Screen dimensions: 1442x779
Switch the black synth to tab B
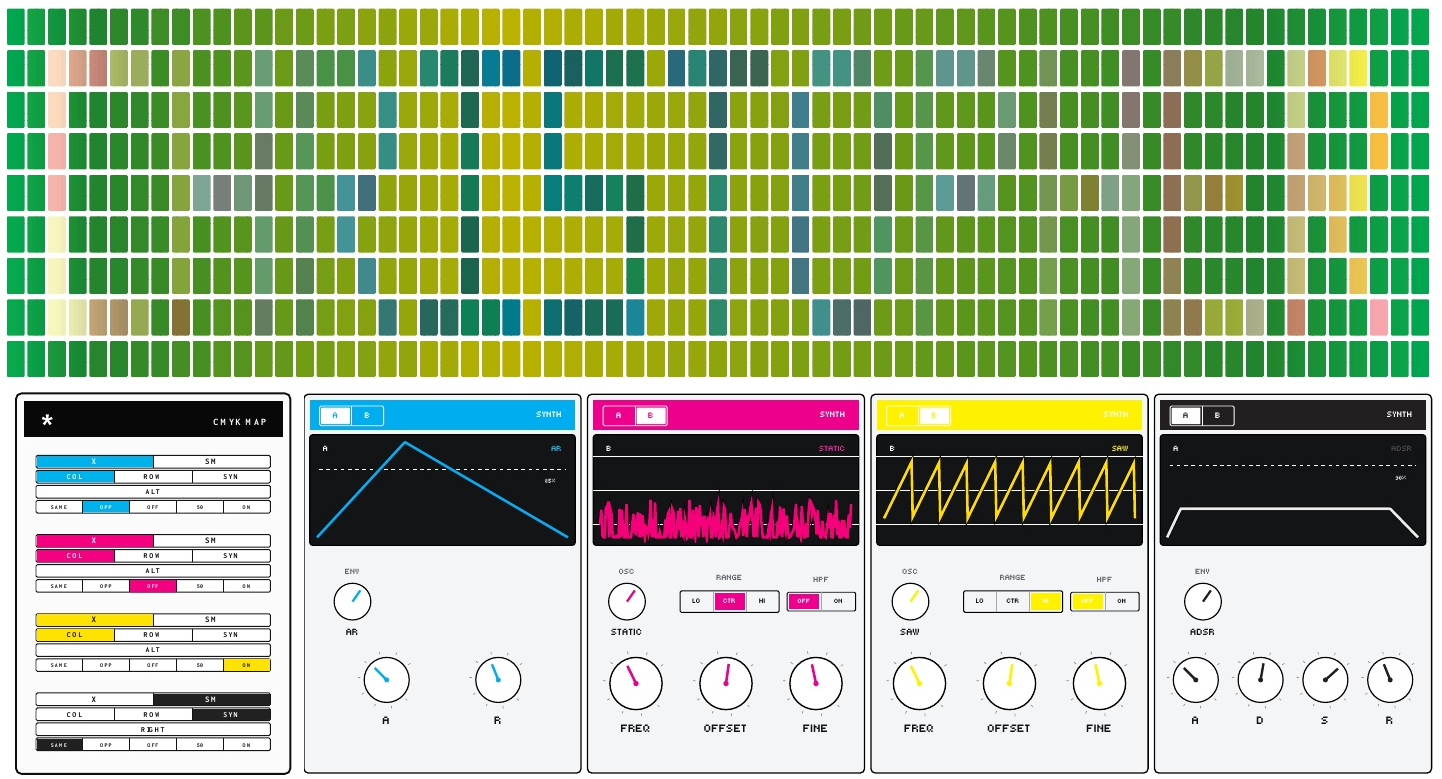pyautogui.click(x=1217, y=415)
